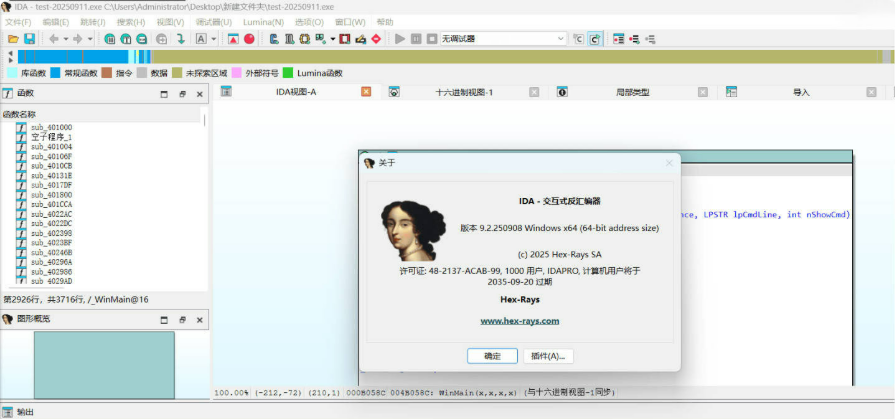The height and width of the screenshot is (419, 895).
Task: Click the jump back arrow in toolbar
Action: point(54,39)
